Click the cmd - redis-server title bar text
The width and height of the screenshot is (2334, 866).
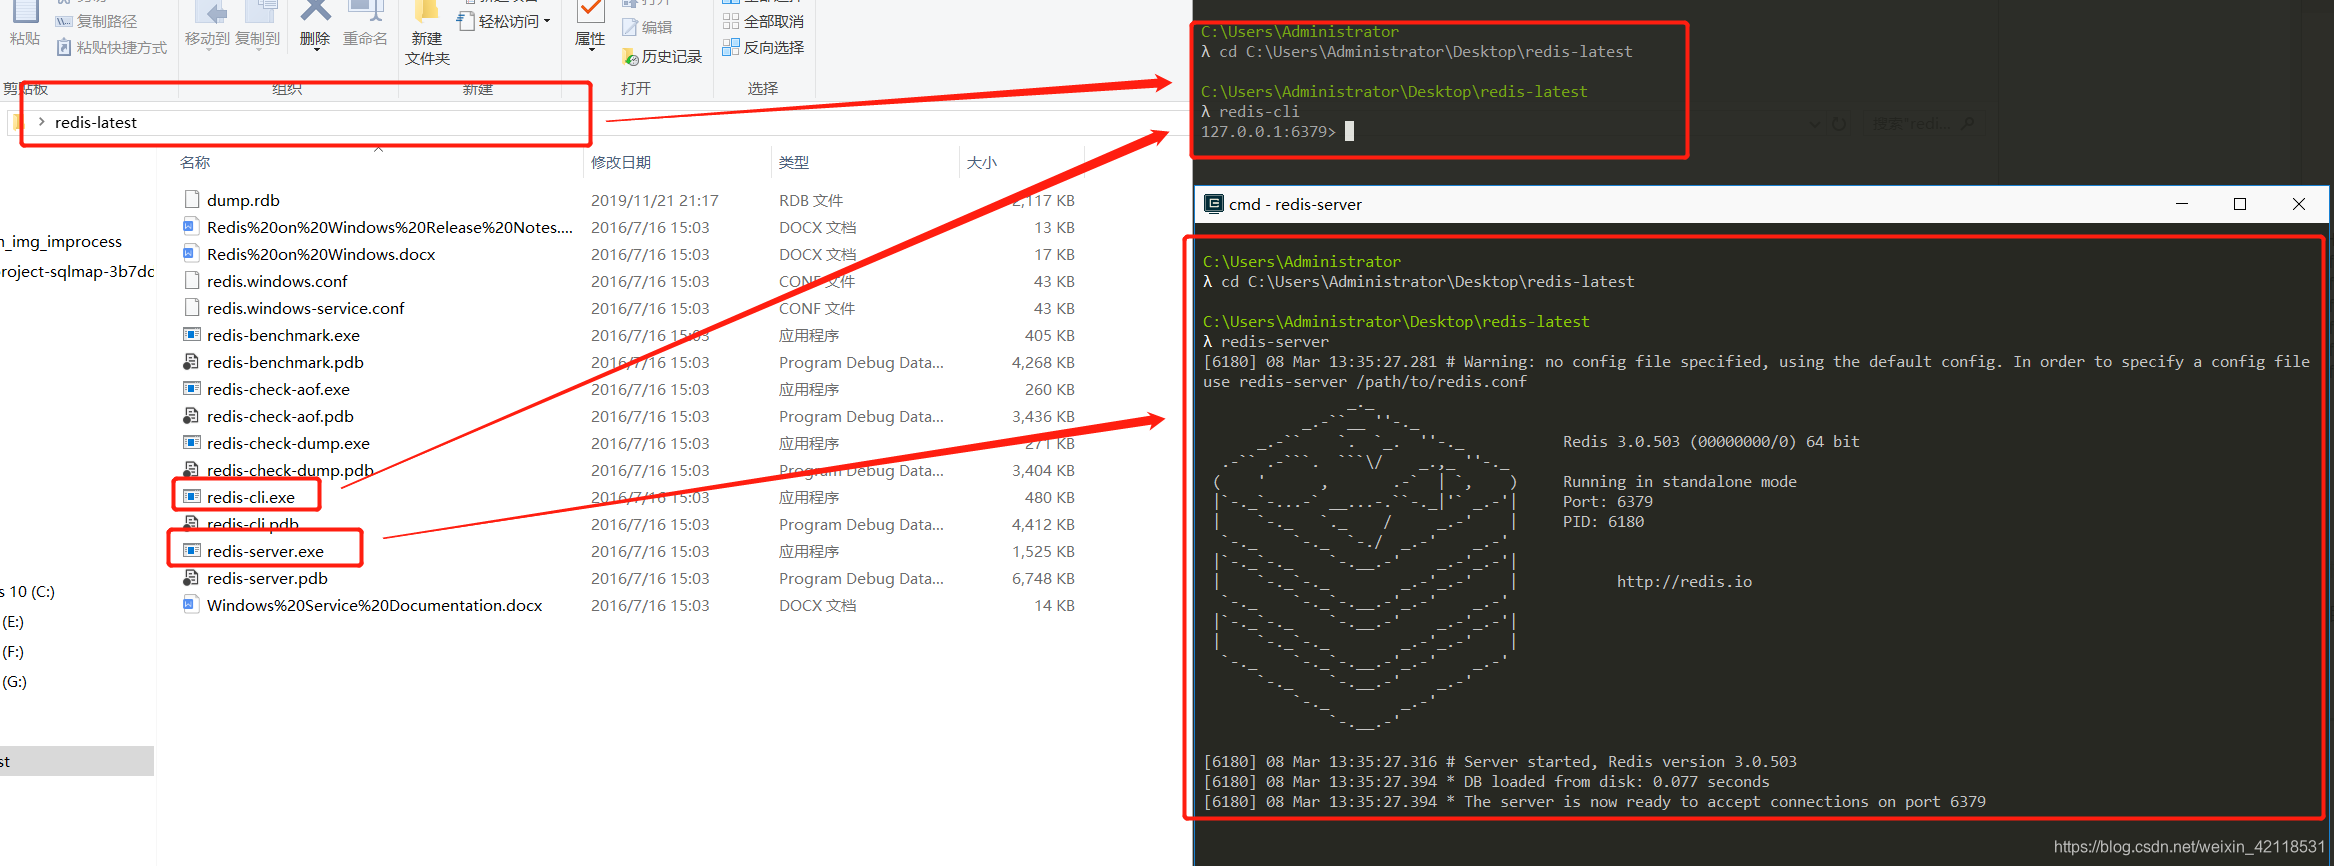point(1295,204)
